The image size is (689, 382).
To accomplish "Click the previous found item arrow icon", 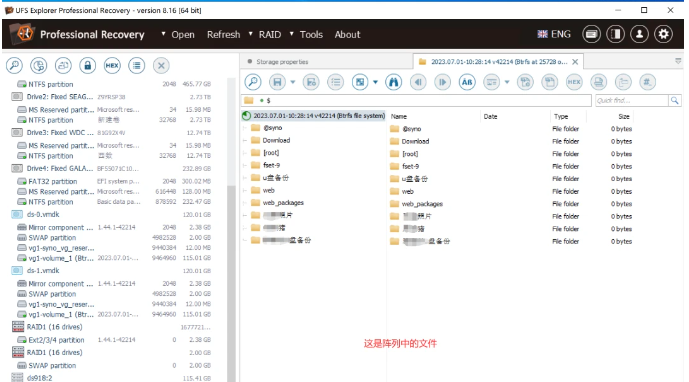I will pos(418,82).
